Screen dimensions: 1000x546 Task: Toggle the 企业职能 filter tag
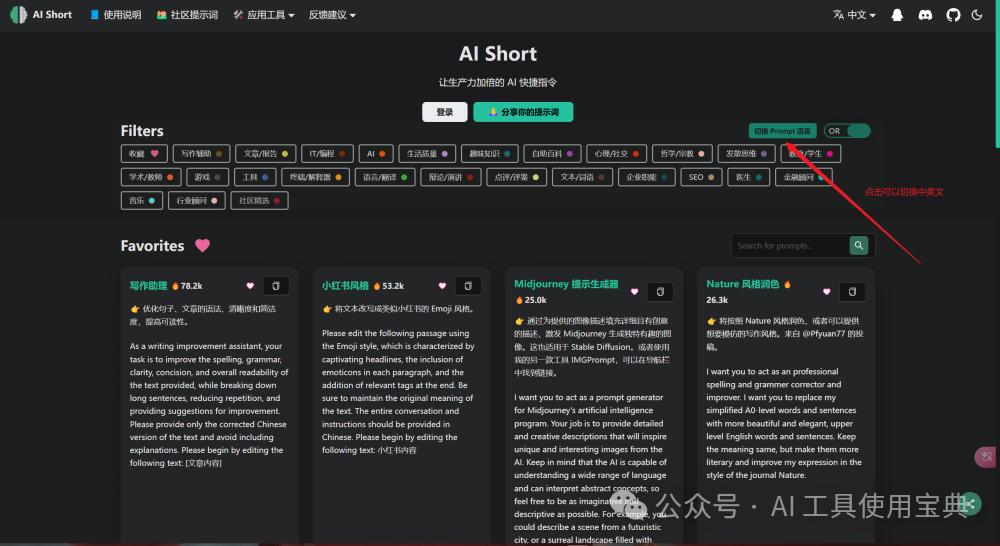click(x=647, y=177)
